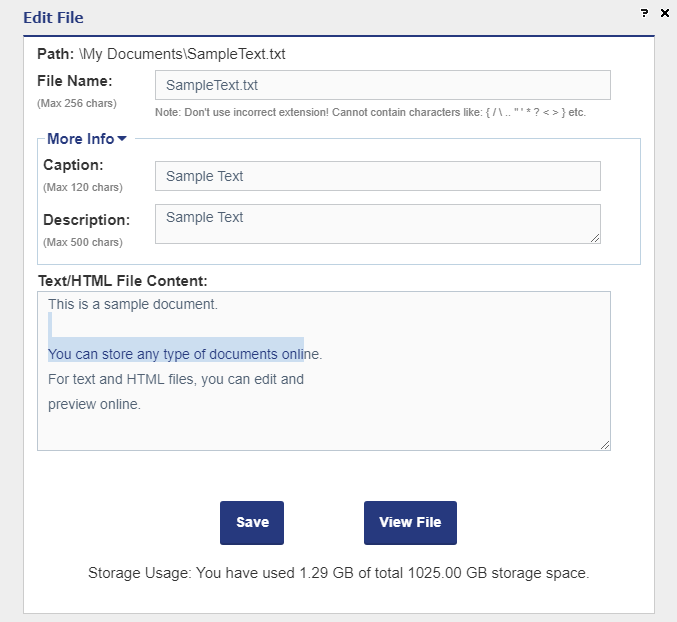
Task: Focus the Caption text field
Action: coord(377,176)
